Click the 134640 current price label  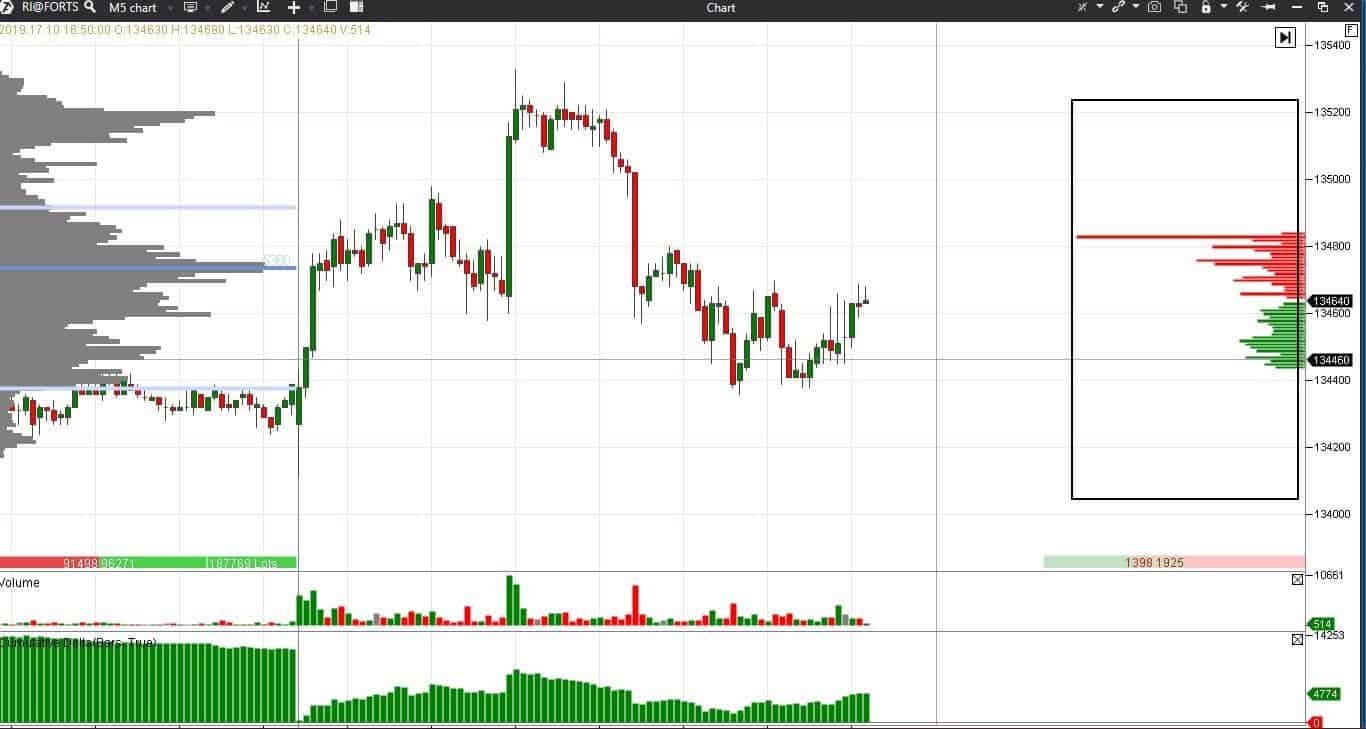pos(1332,301)
